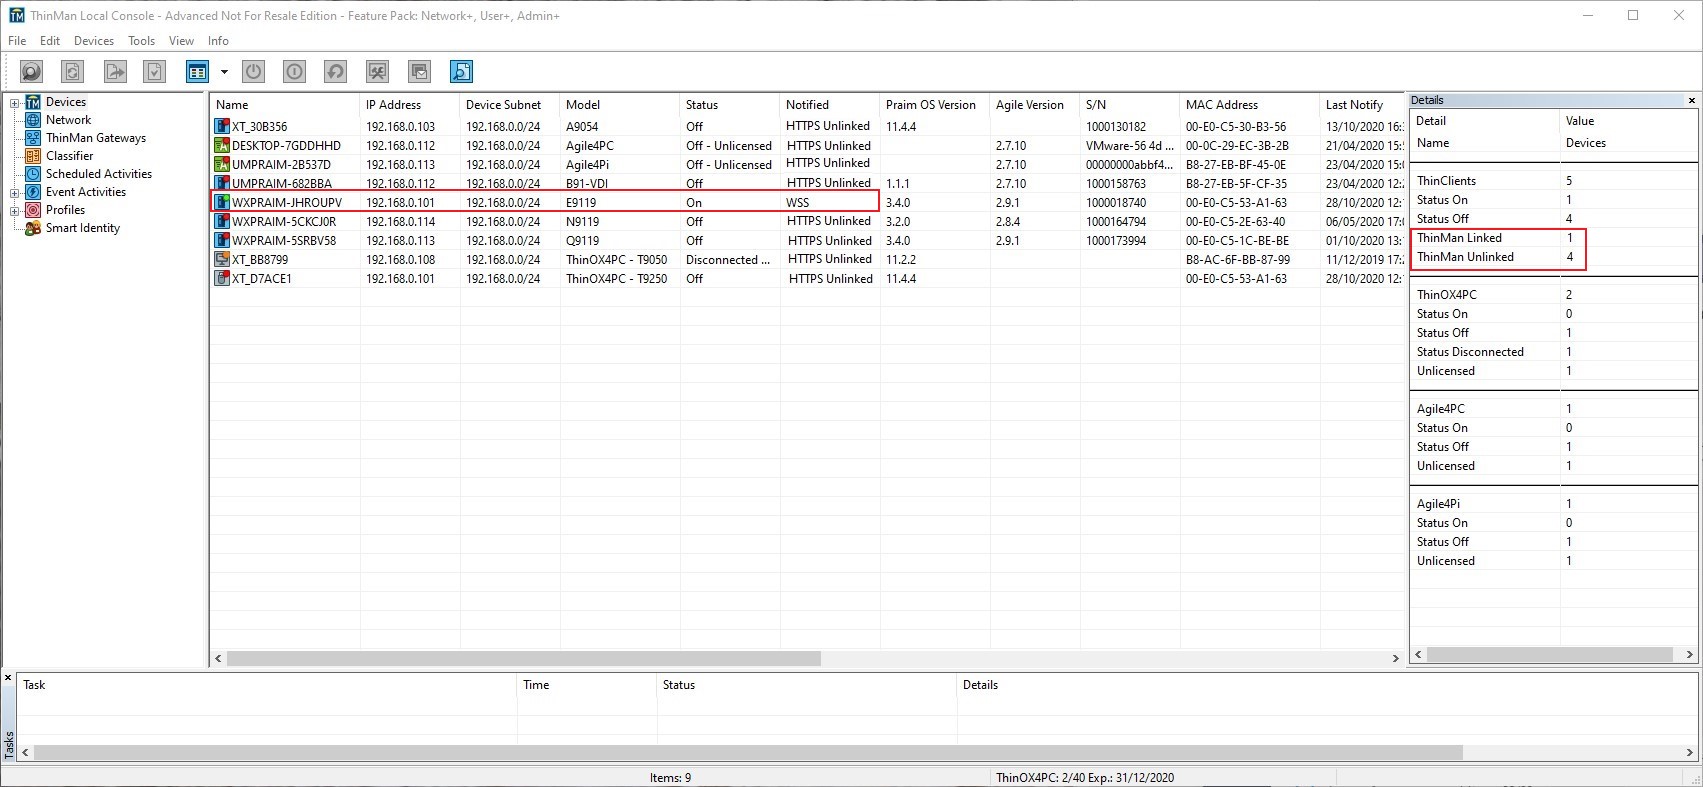Click device icon of XT_BB8799 row

[x=222, y=260]
